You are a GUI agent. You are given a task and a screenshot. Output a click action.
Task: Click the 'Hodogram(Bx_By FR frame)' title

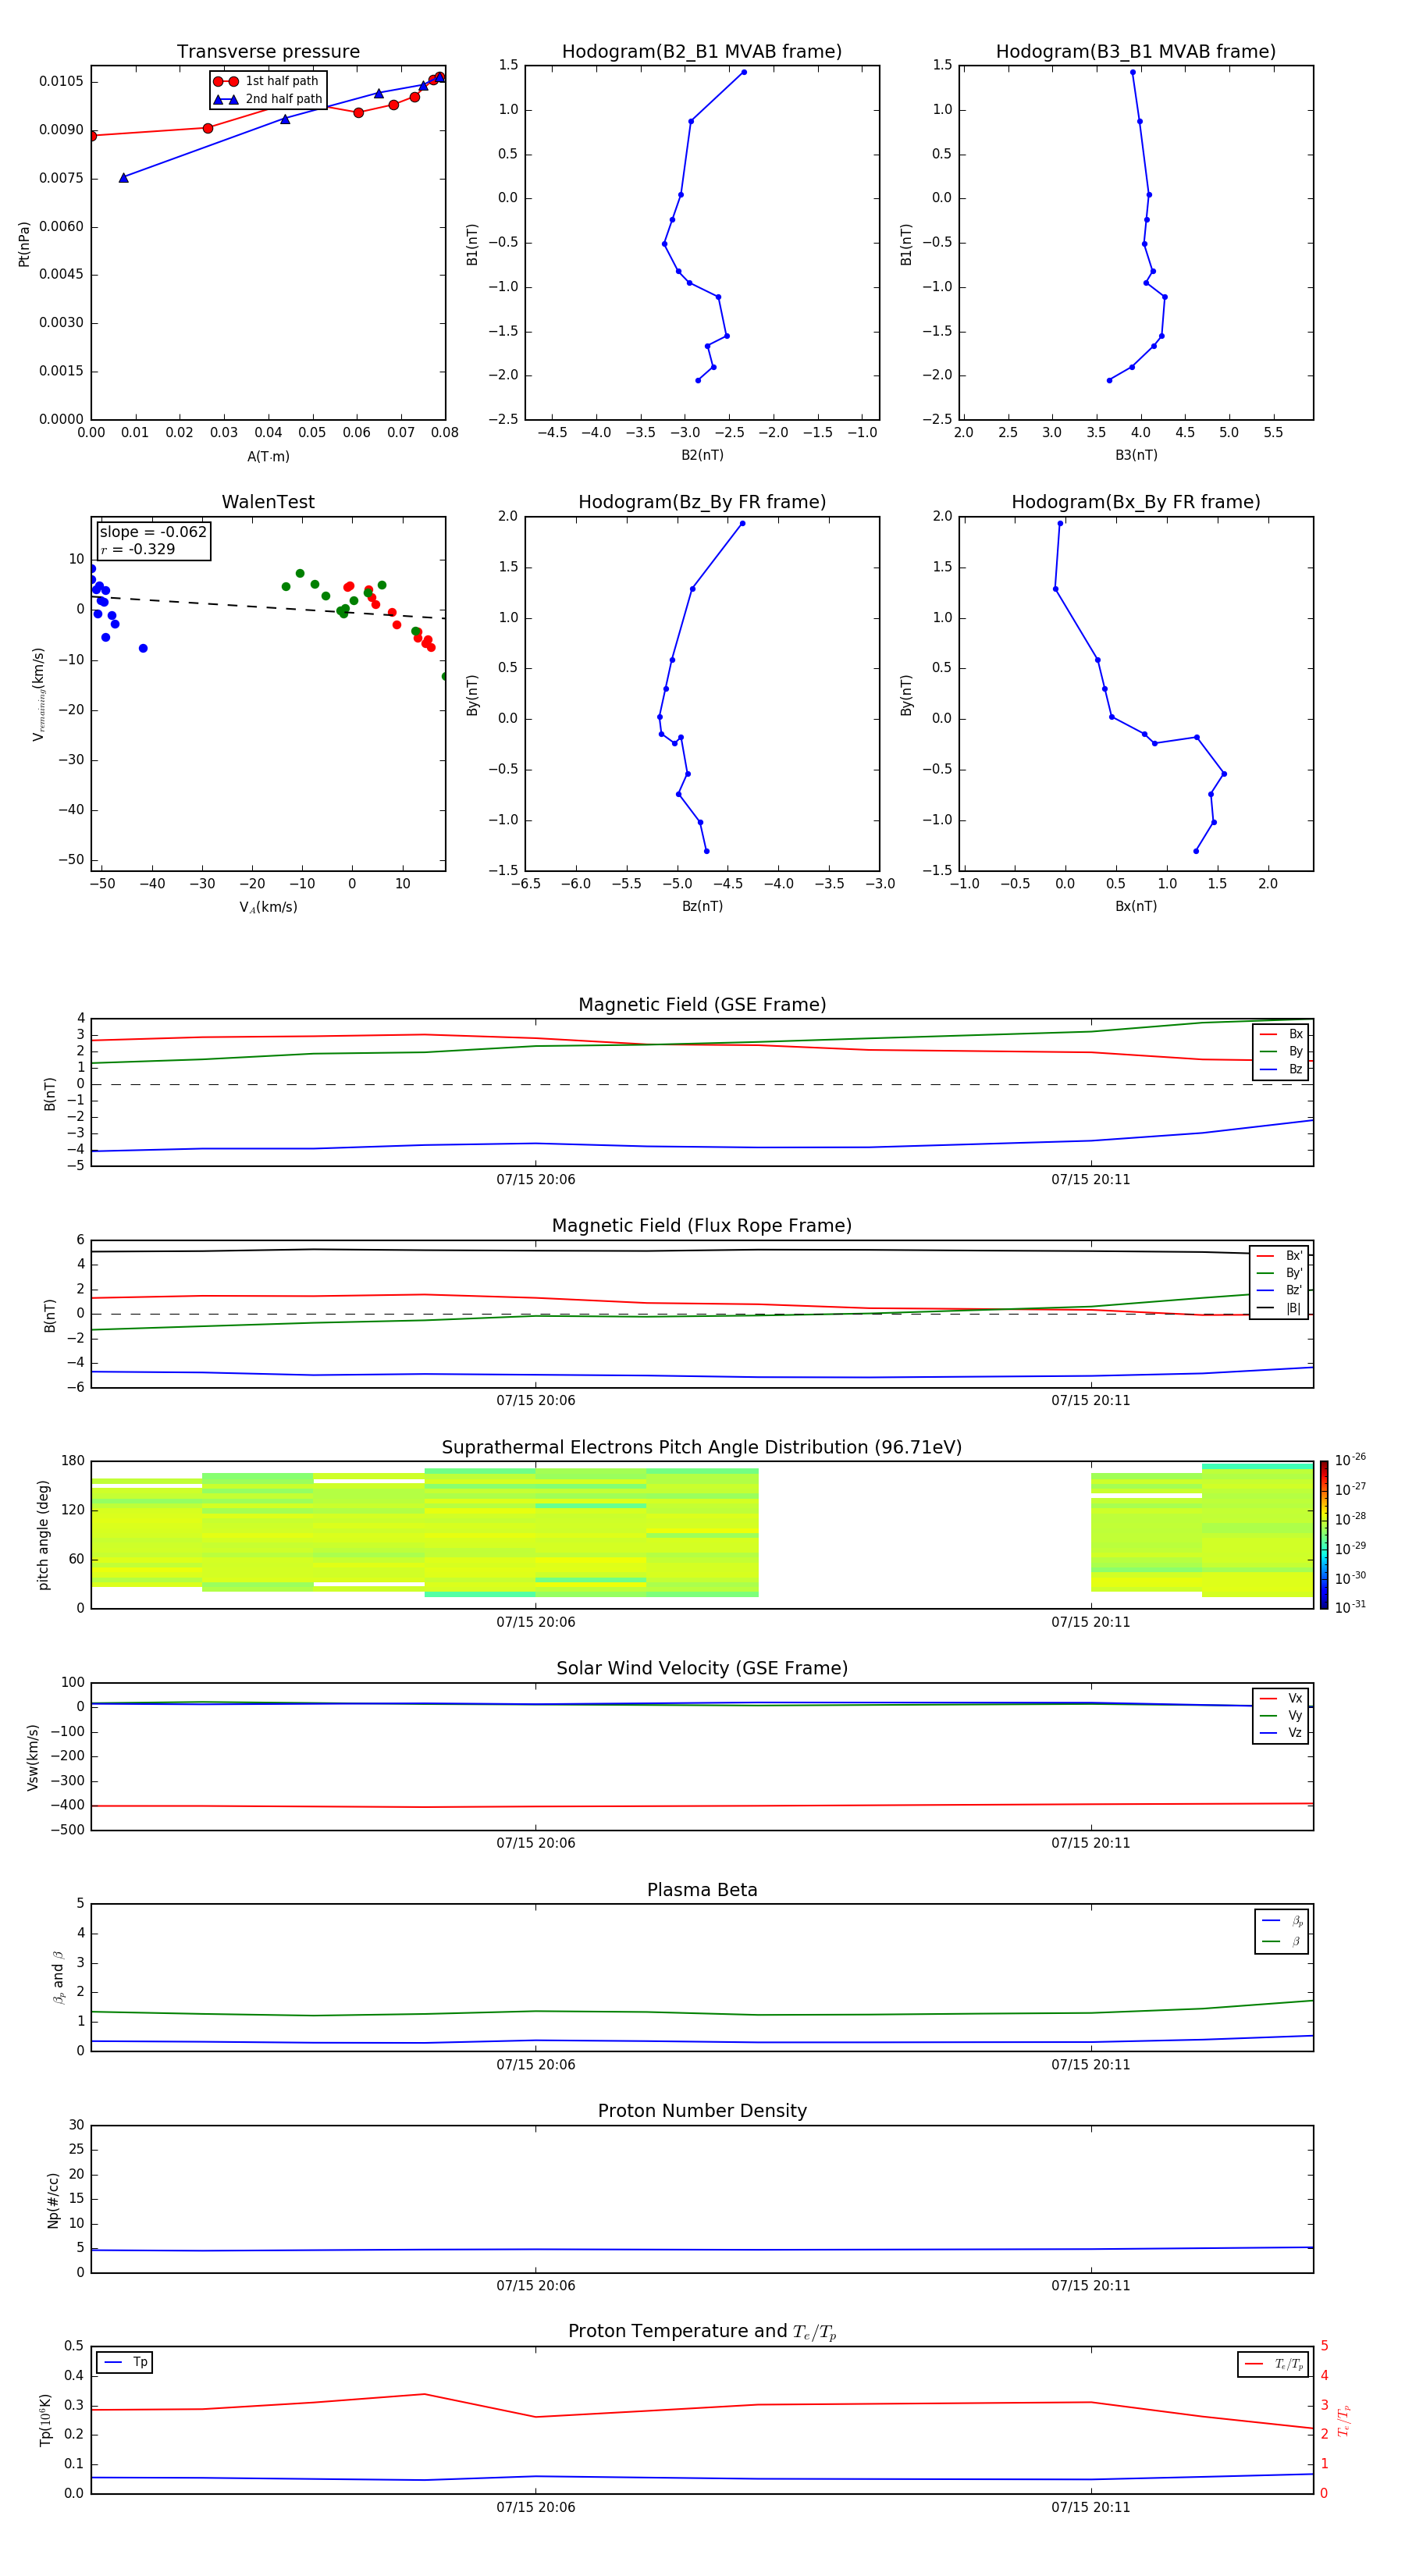point(1136,502)
